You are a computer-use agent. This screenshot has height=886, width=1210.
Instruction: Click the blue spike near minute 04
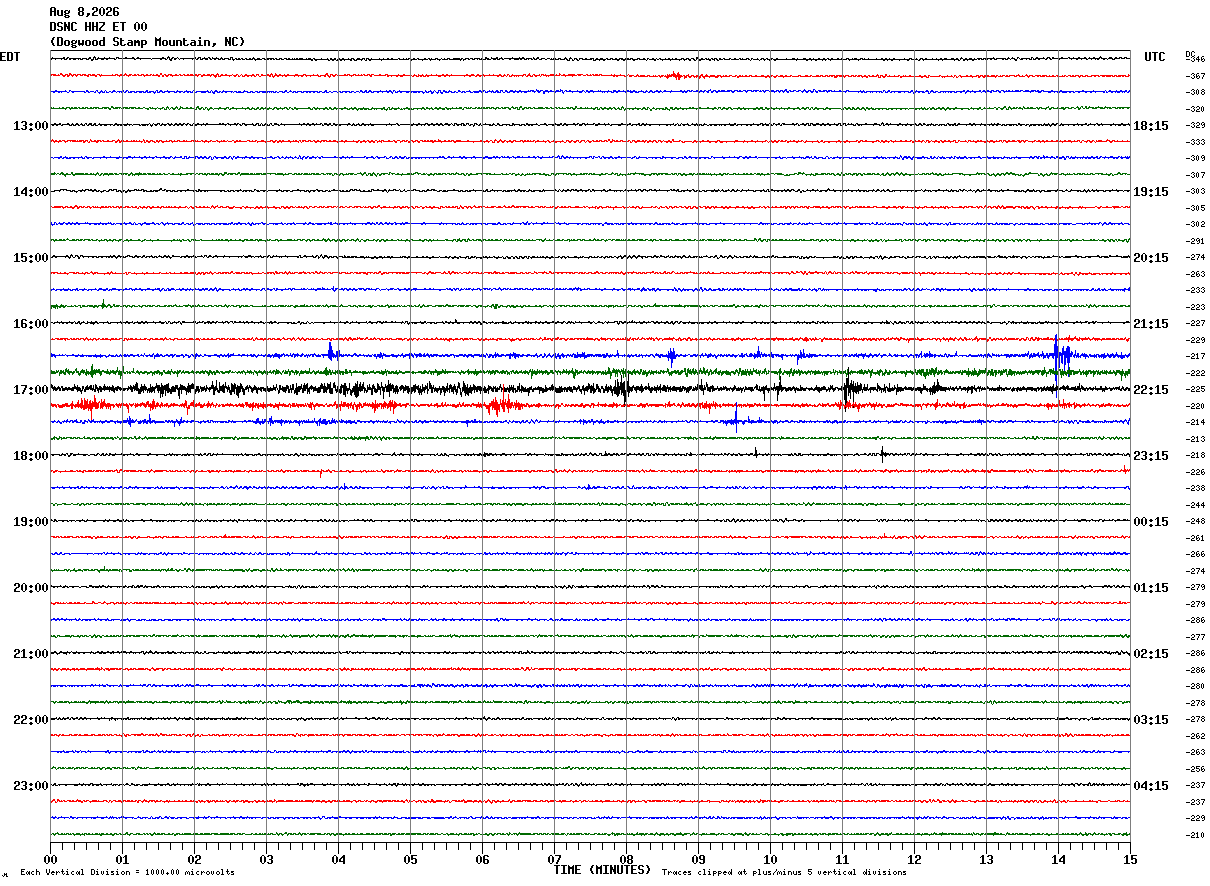click(331, 351)
